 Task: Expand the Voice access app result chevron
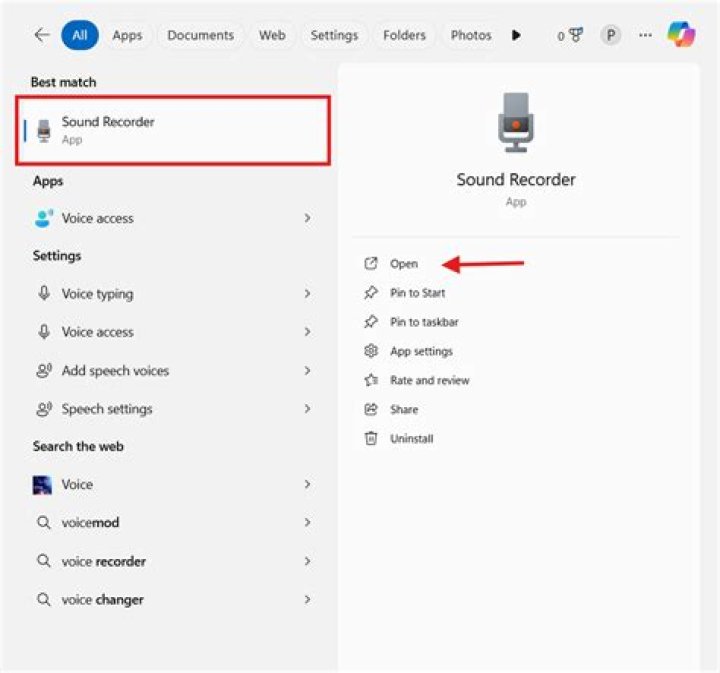pos(308,218)
